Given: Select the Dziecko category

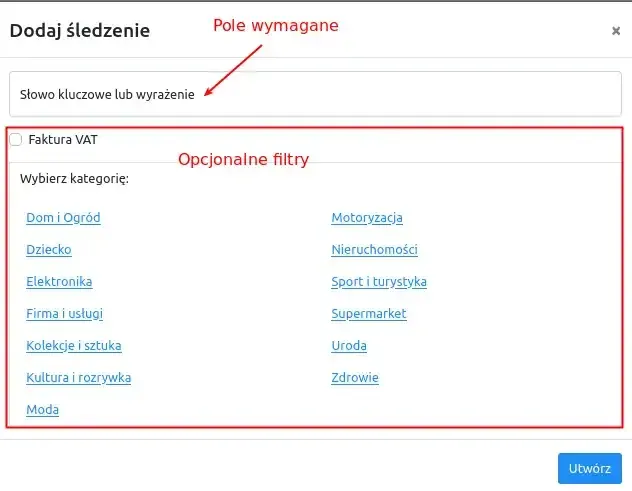Looking at the screenshot, I should pyautogui.click(x=49, y=250).
